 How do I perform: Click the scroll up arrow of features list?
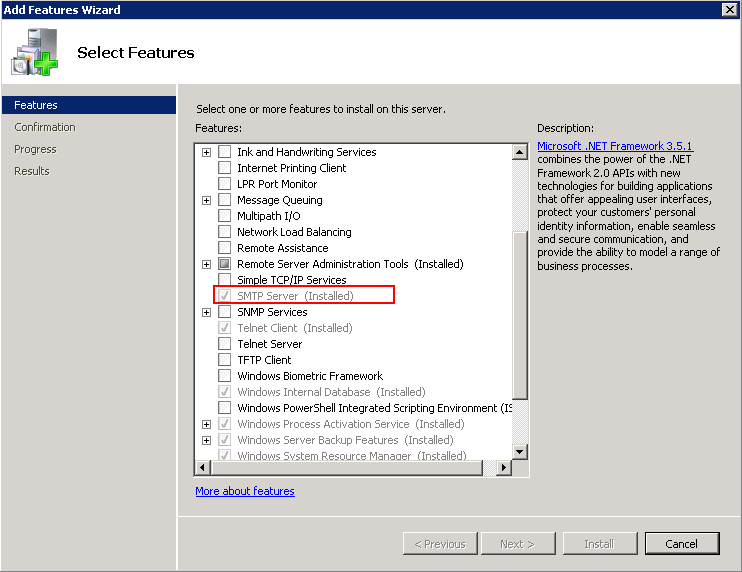point(520,152)
